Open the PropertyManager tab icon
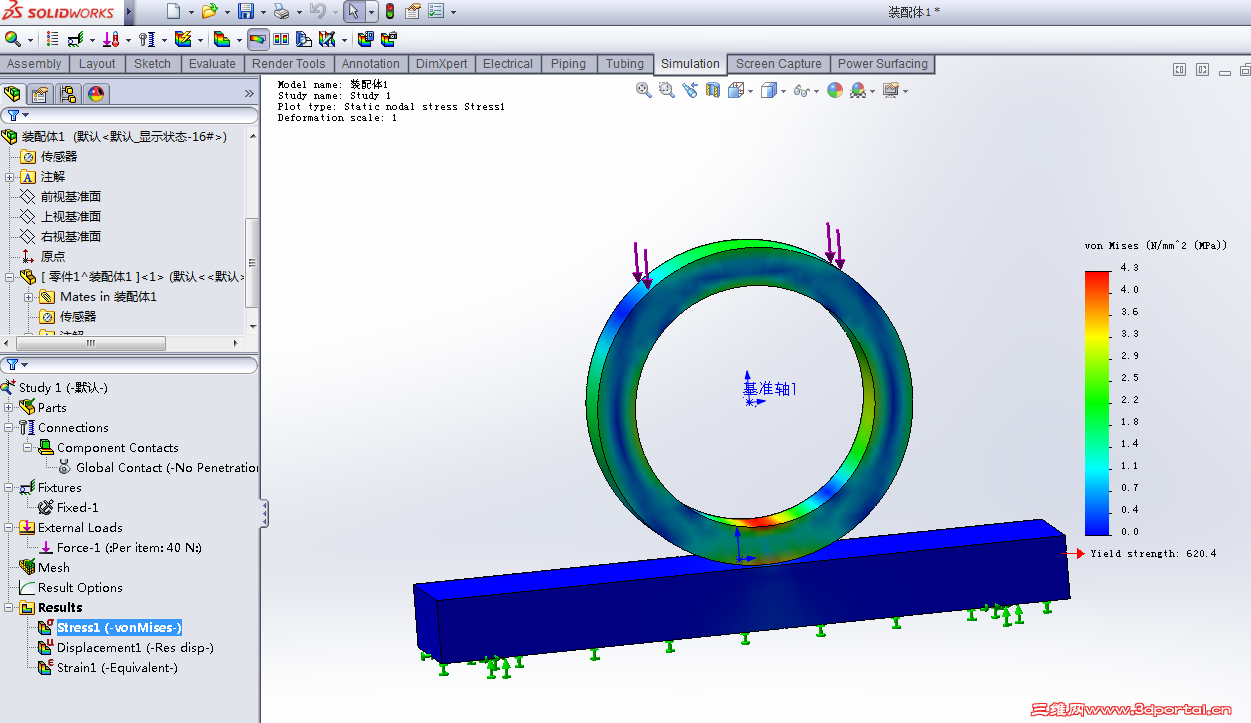This screenshot has width=1251, height=723. coord(40,94)
